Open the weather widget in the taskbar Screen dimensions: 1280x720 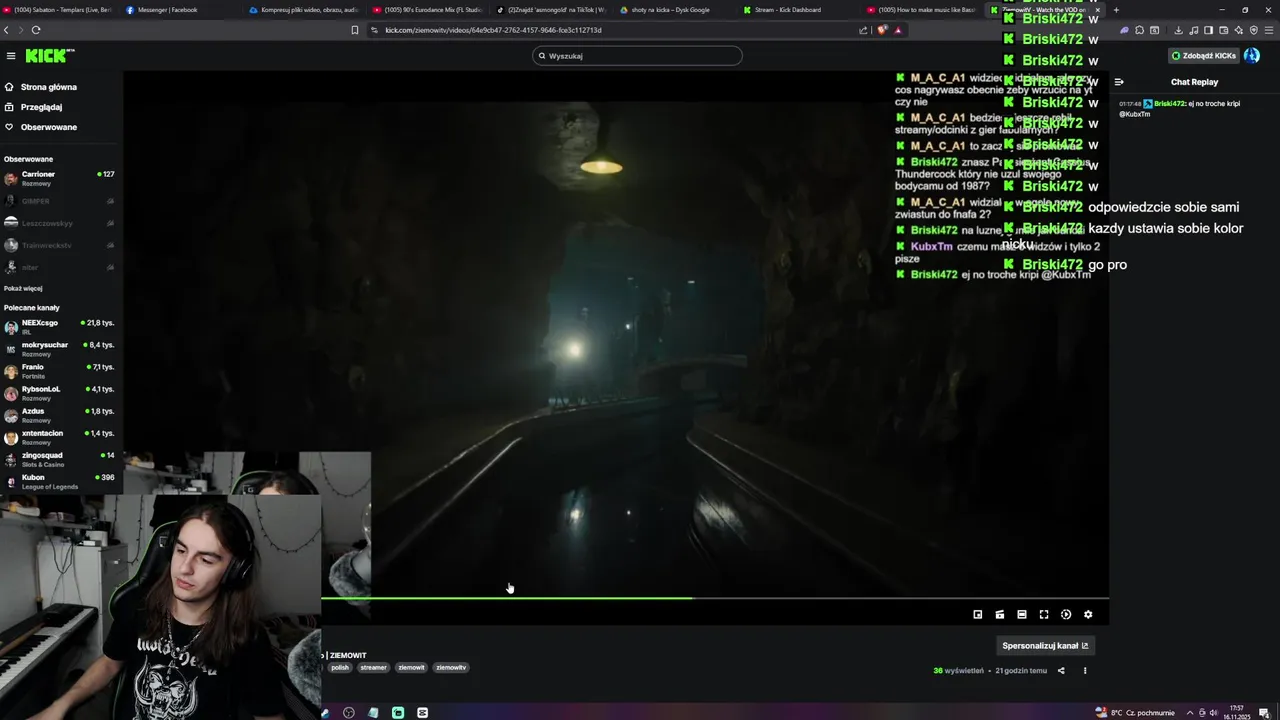1135,712
